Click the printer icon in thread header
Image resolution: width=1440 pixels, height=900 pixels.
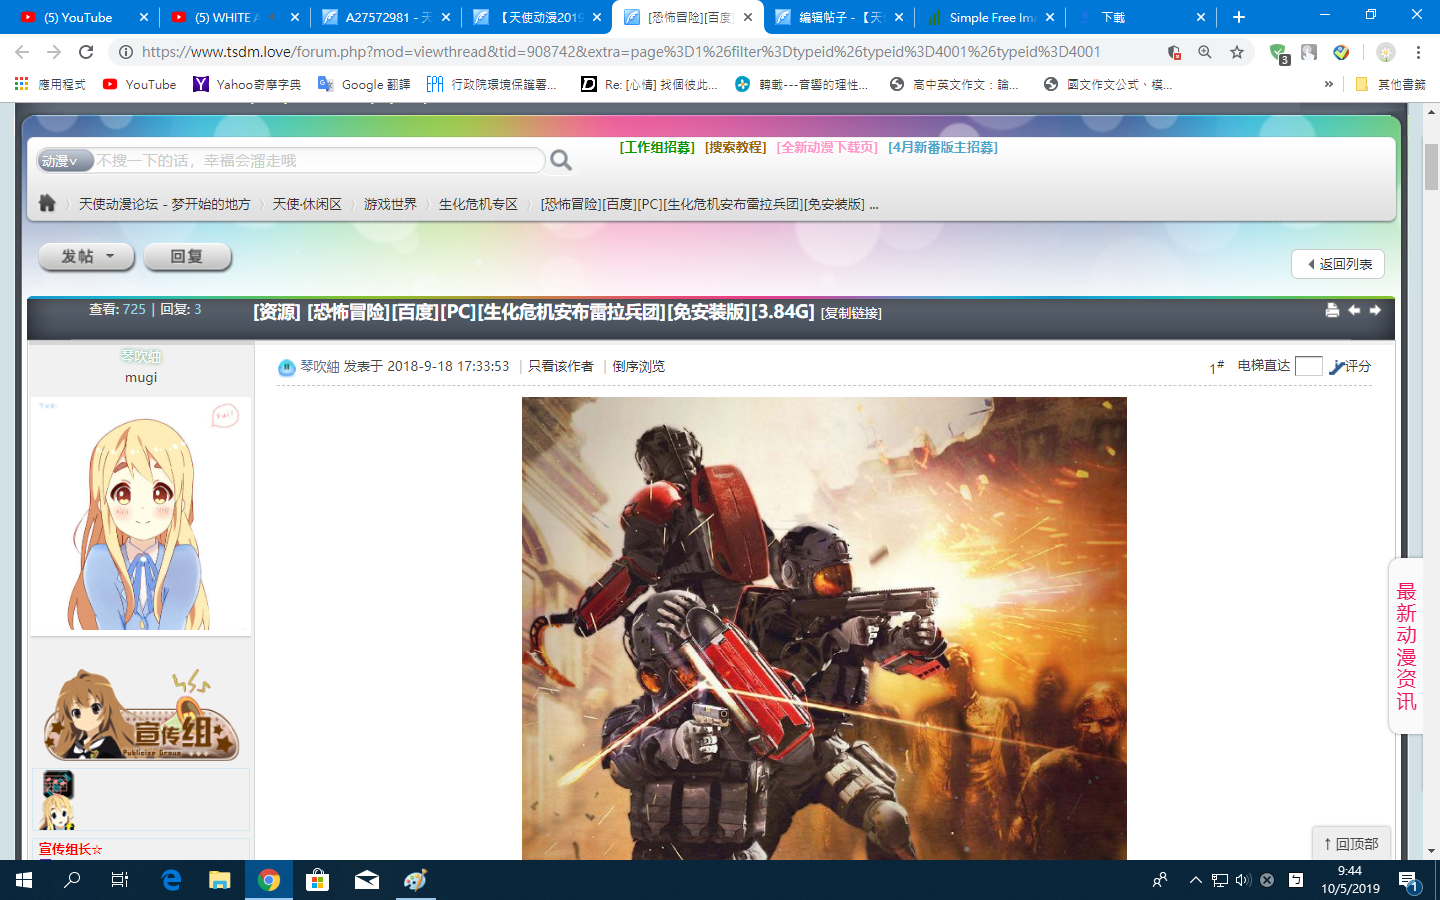(x=1332, y=310)
